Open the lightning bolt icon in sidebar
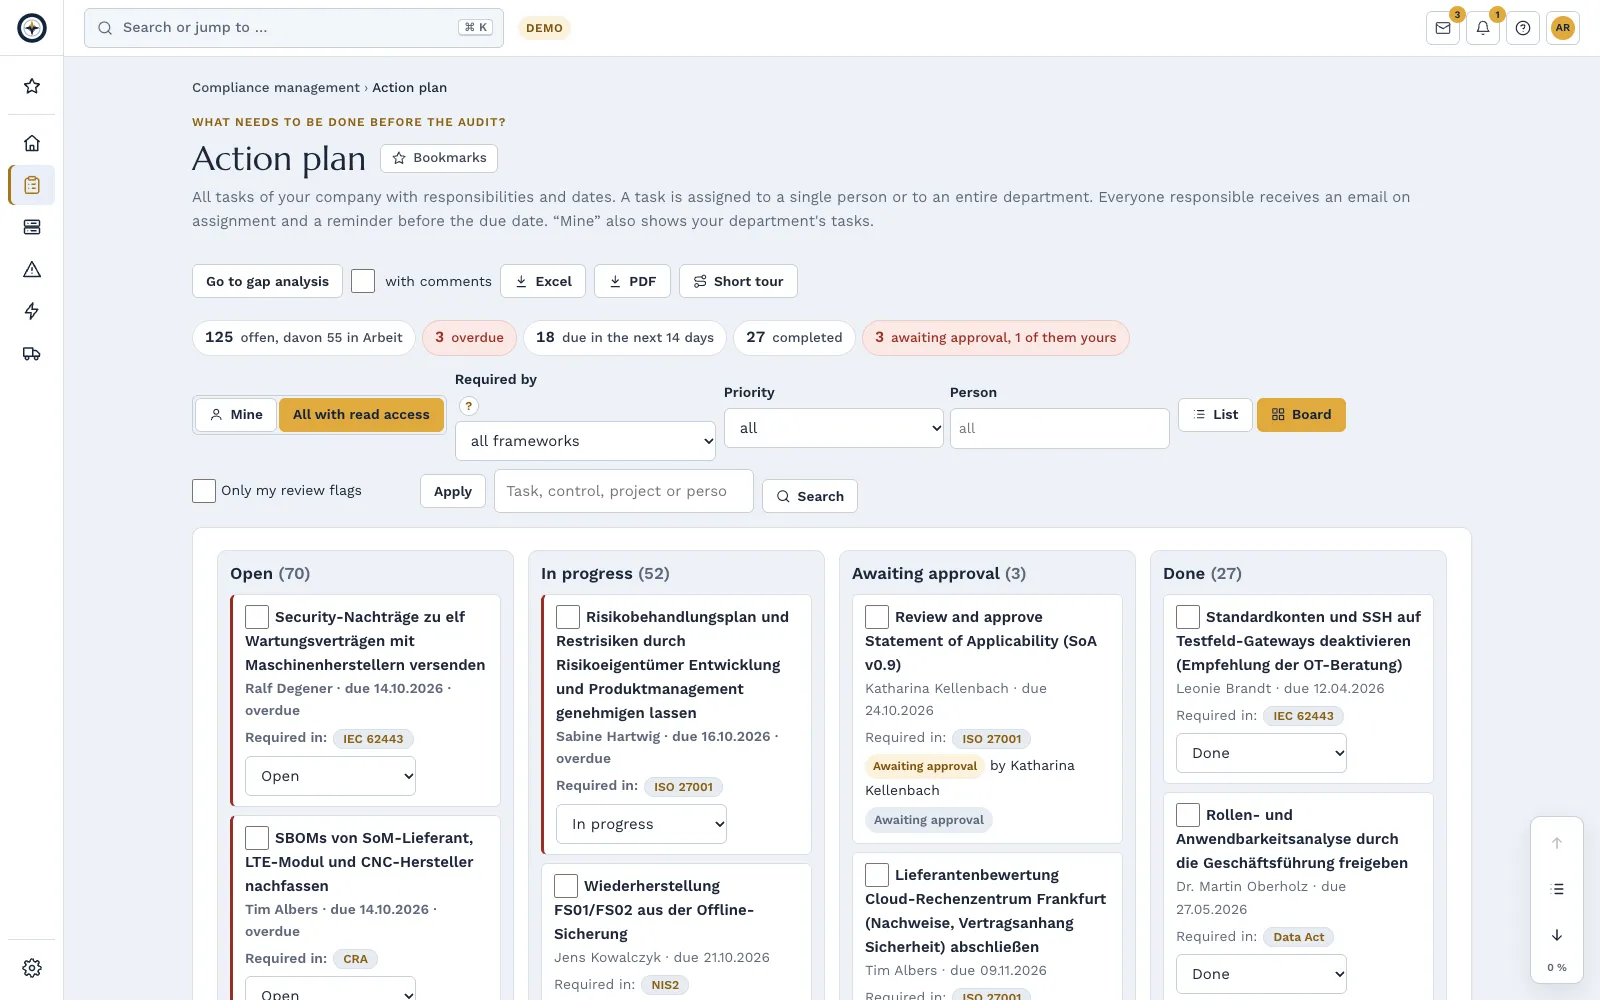Screen dimensions: 1600x1000 click(32, 311)
